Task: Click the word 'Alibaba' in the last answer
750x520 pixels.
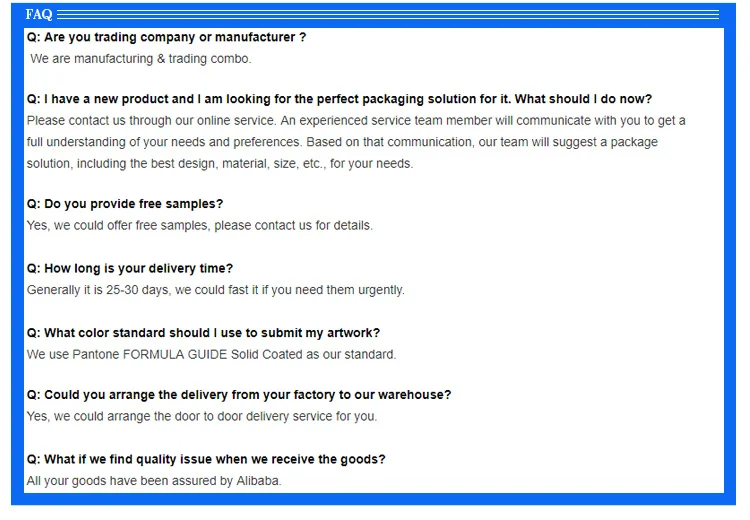Action: point(257,481)
